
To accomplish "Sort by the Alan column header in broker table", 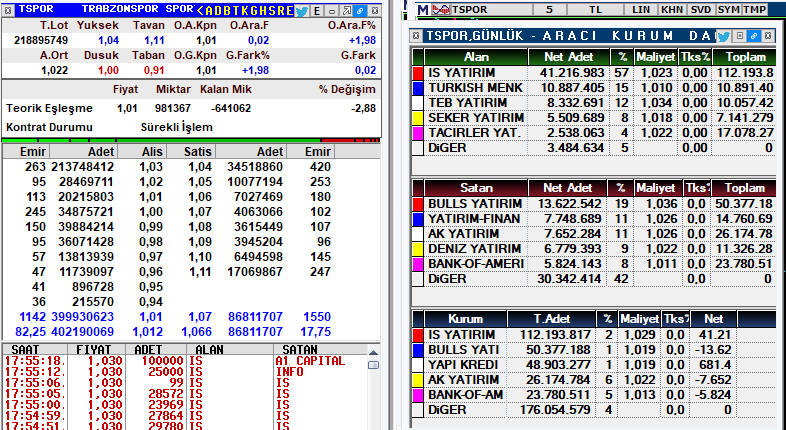I will tap(476, 57).
